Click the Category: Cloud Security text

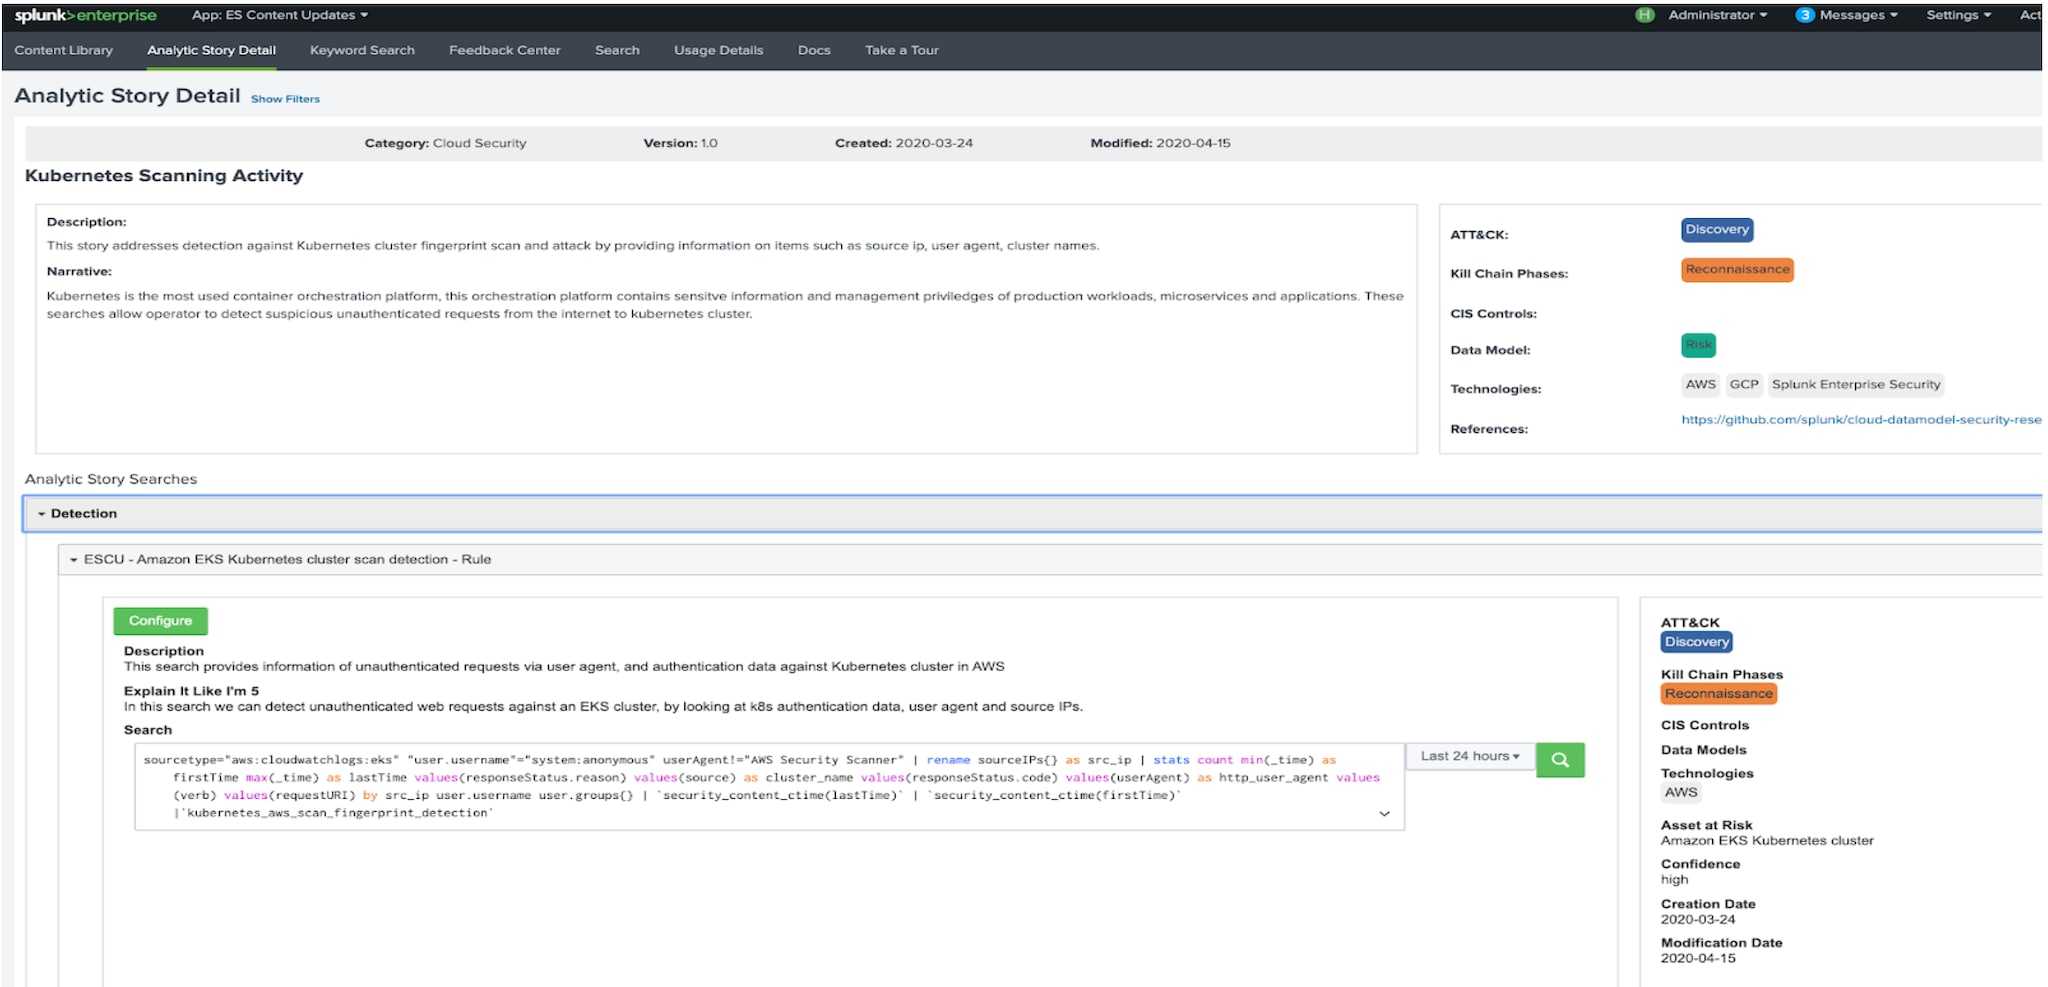coord(445,143)
